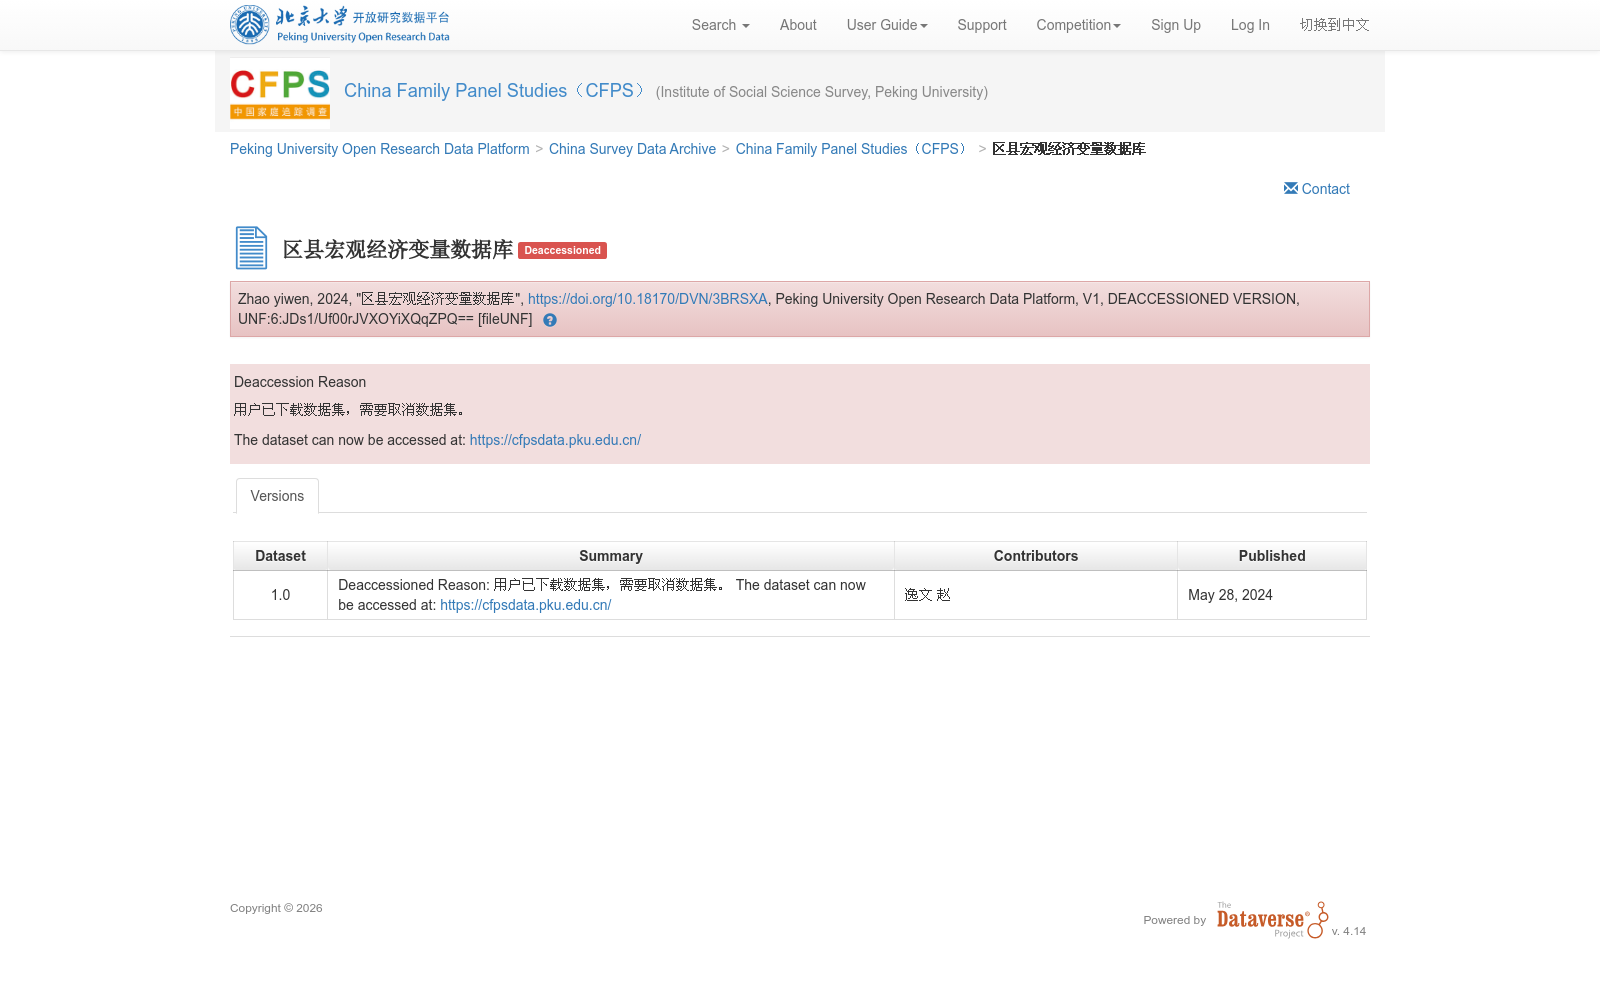The width and height of the screenshot is (1600, 1000).
Task: Go to Peking University Open Research Data Platform breadcrumb
Action: pyautogui.click(x=380, y=149)
